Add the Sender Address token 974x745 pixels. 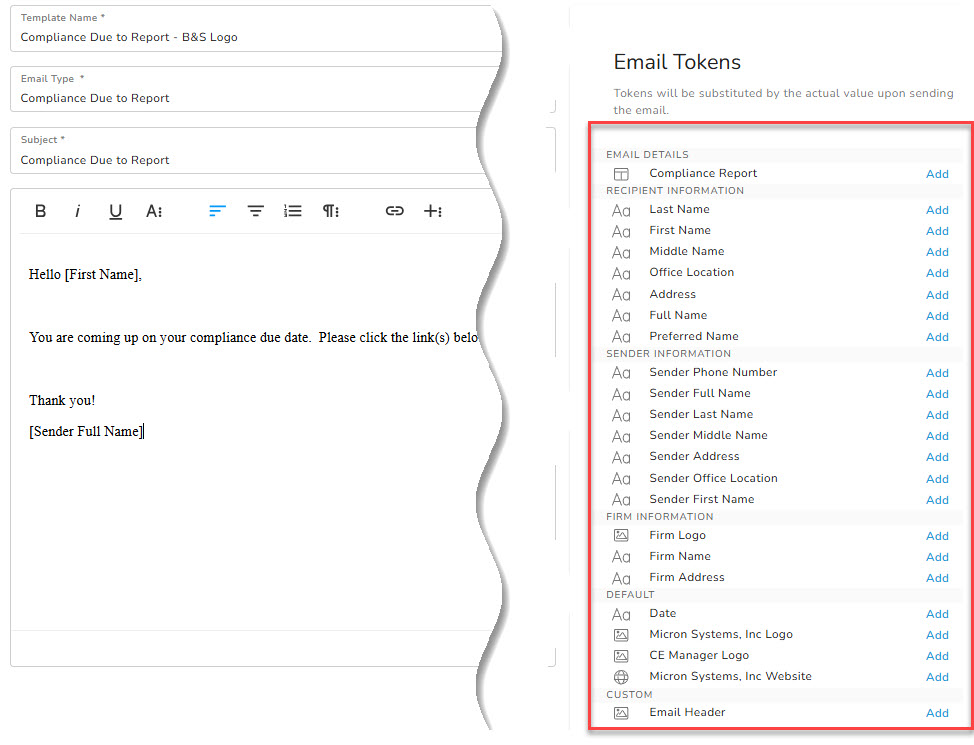(937, 457)
